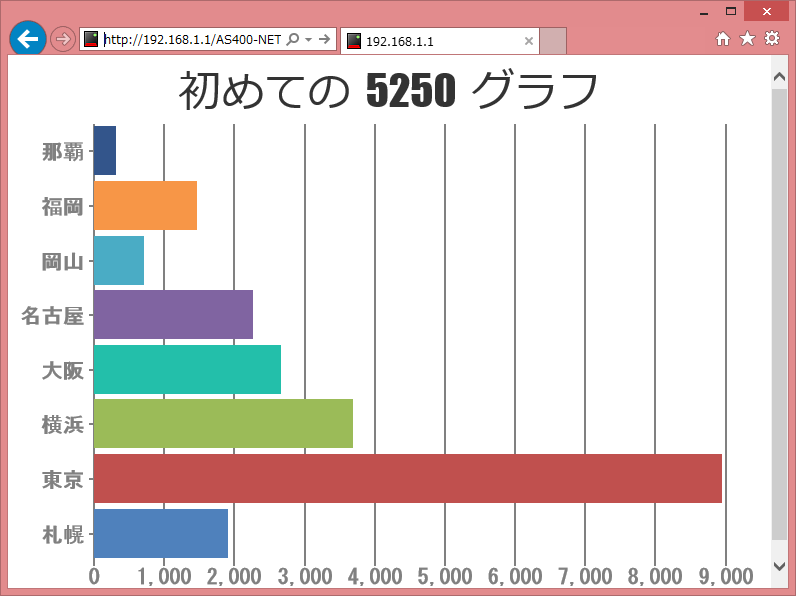Open the Home page icon
This screenshot has height=596, width=796.
tap(723, 39)
